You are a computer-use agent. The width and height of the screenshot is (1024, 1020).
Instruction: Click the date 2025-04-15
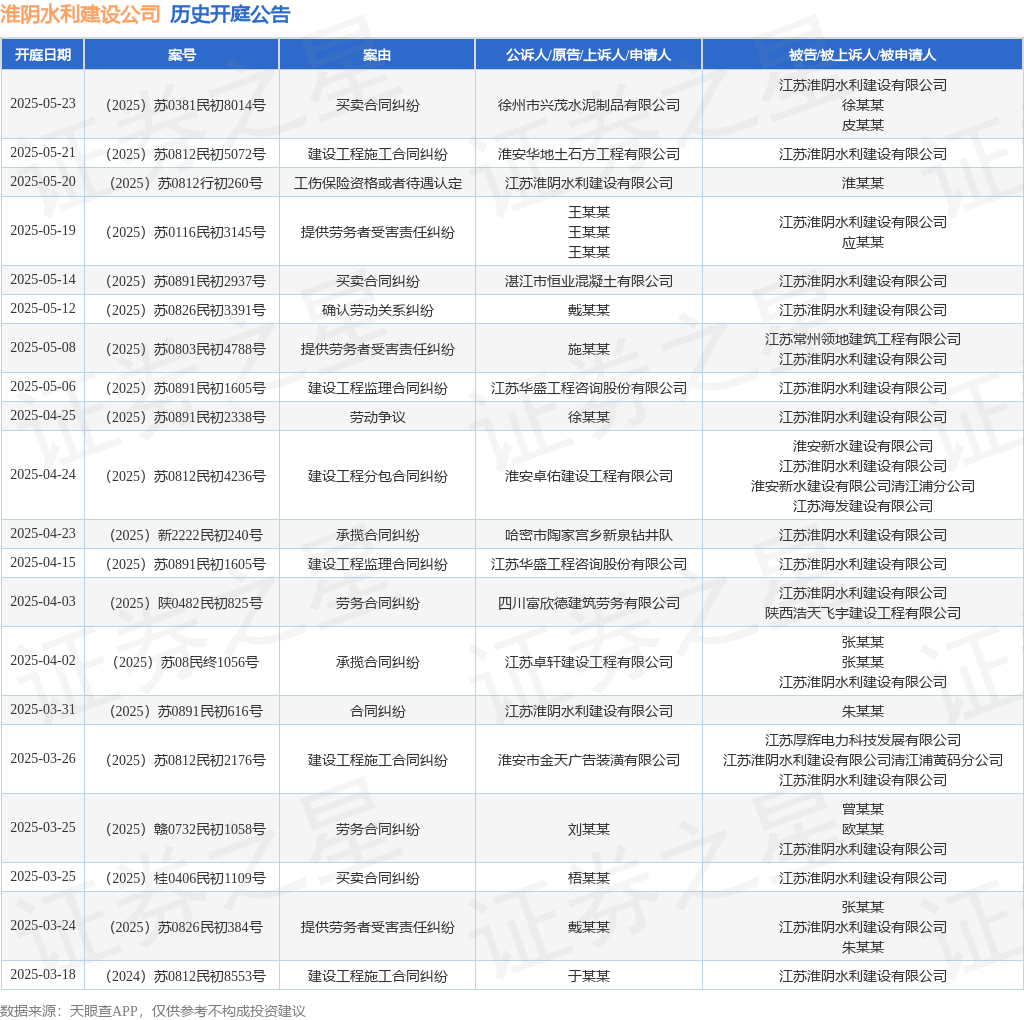(x=43, y=562)
